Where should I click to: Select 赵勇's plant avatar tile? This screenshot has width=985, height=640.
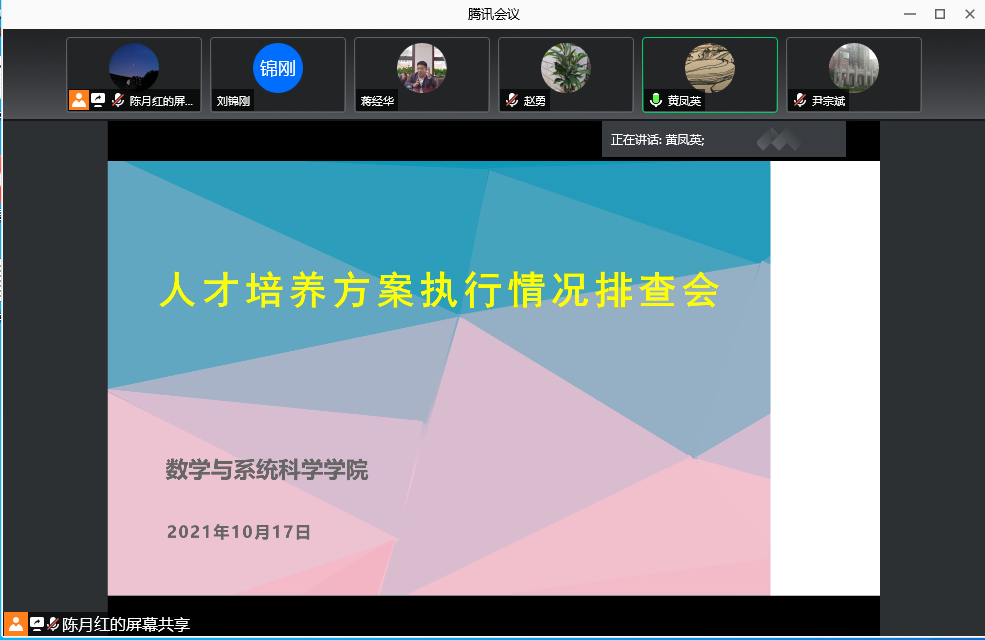[x=566, y=68]
